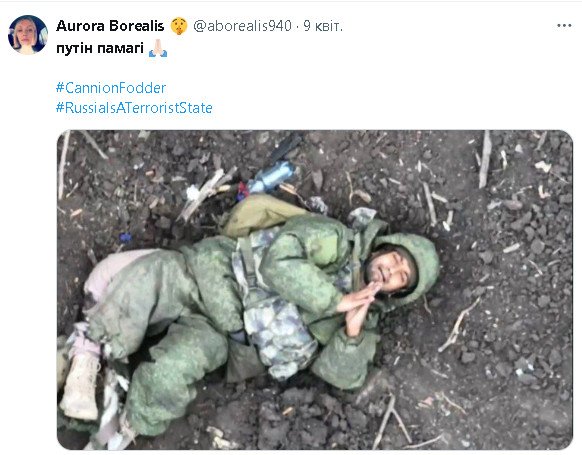Image resolution: width=582 pixels, height=455 pixels.
Task: View author profile from avatar thumbnail
Action: pyautogui.click(x=28, y=35)
